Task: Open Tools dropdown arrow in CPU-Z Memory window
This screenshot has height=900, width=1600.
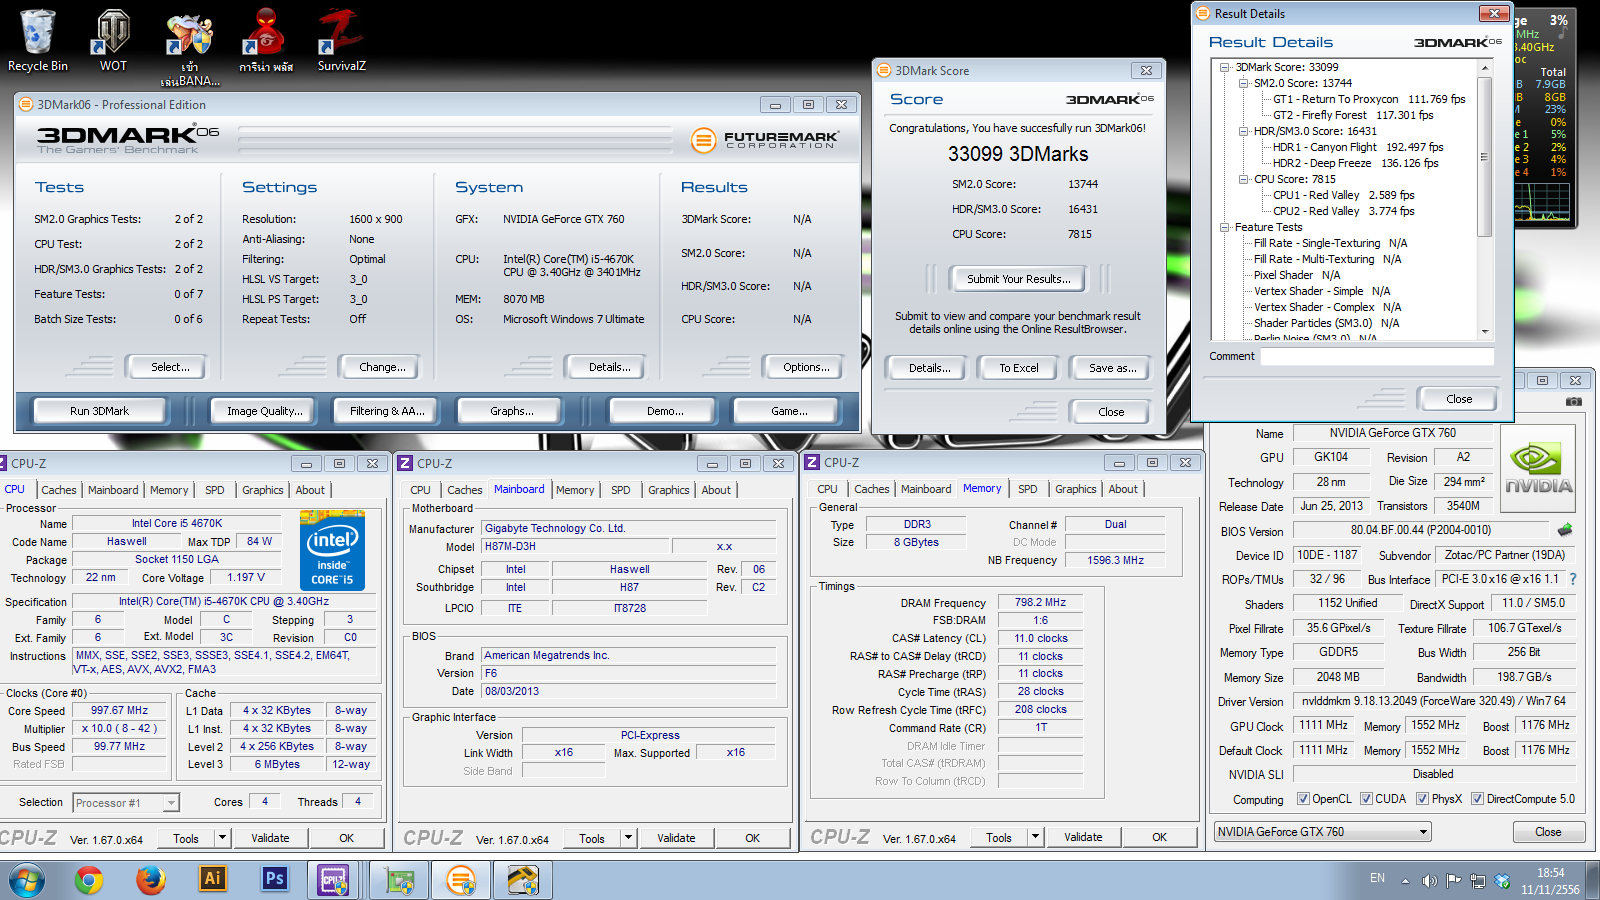Action: (x=1035, y=837)
